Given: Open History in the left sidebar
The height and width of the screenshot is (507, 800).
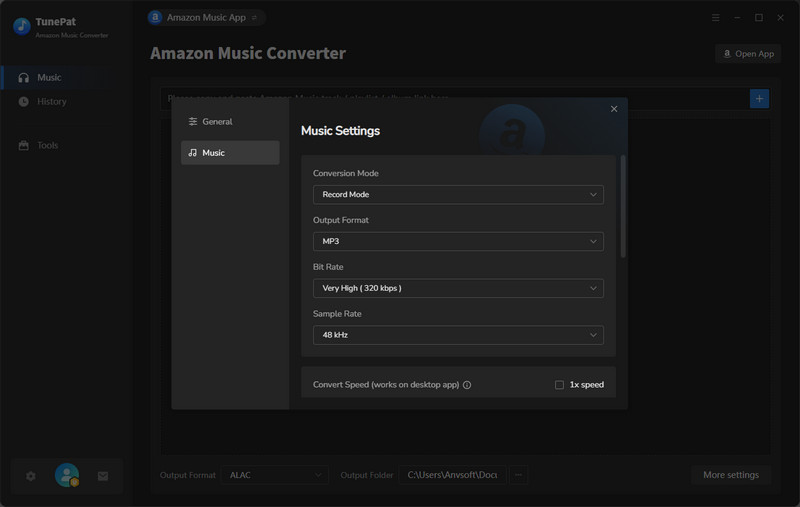Looking at the screenshot, I should [x=52, y=101].
